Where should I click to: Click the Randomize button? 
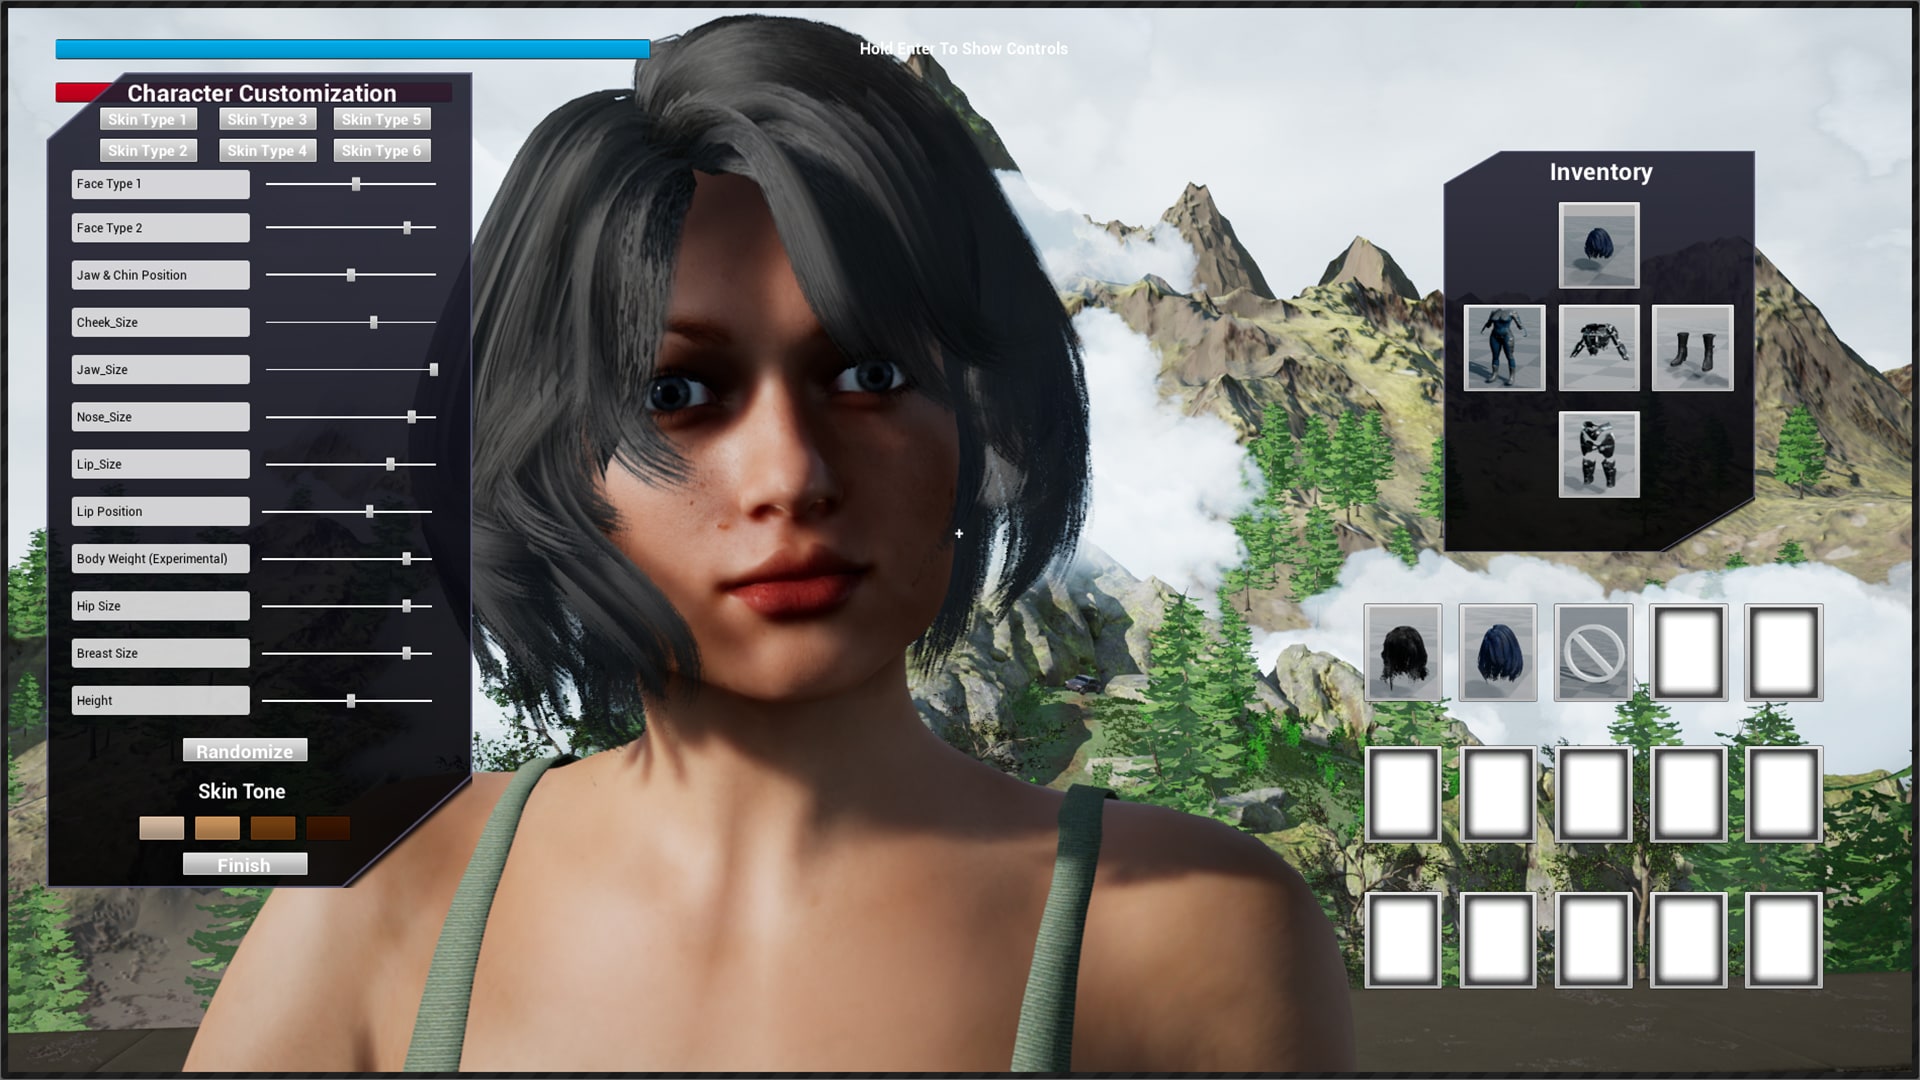(245, 751)
